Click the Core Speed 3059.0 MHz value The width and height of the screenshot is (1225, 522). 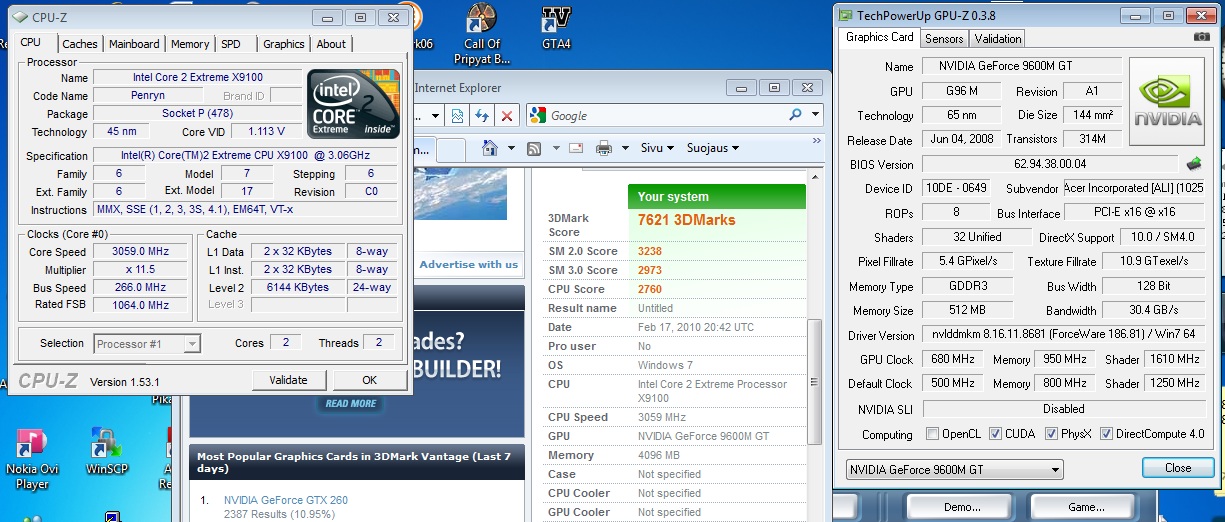(x=140, y=252)
